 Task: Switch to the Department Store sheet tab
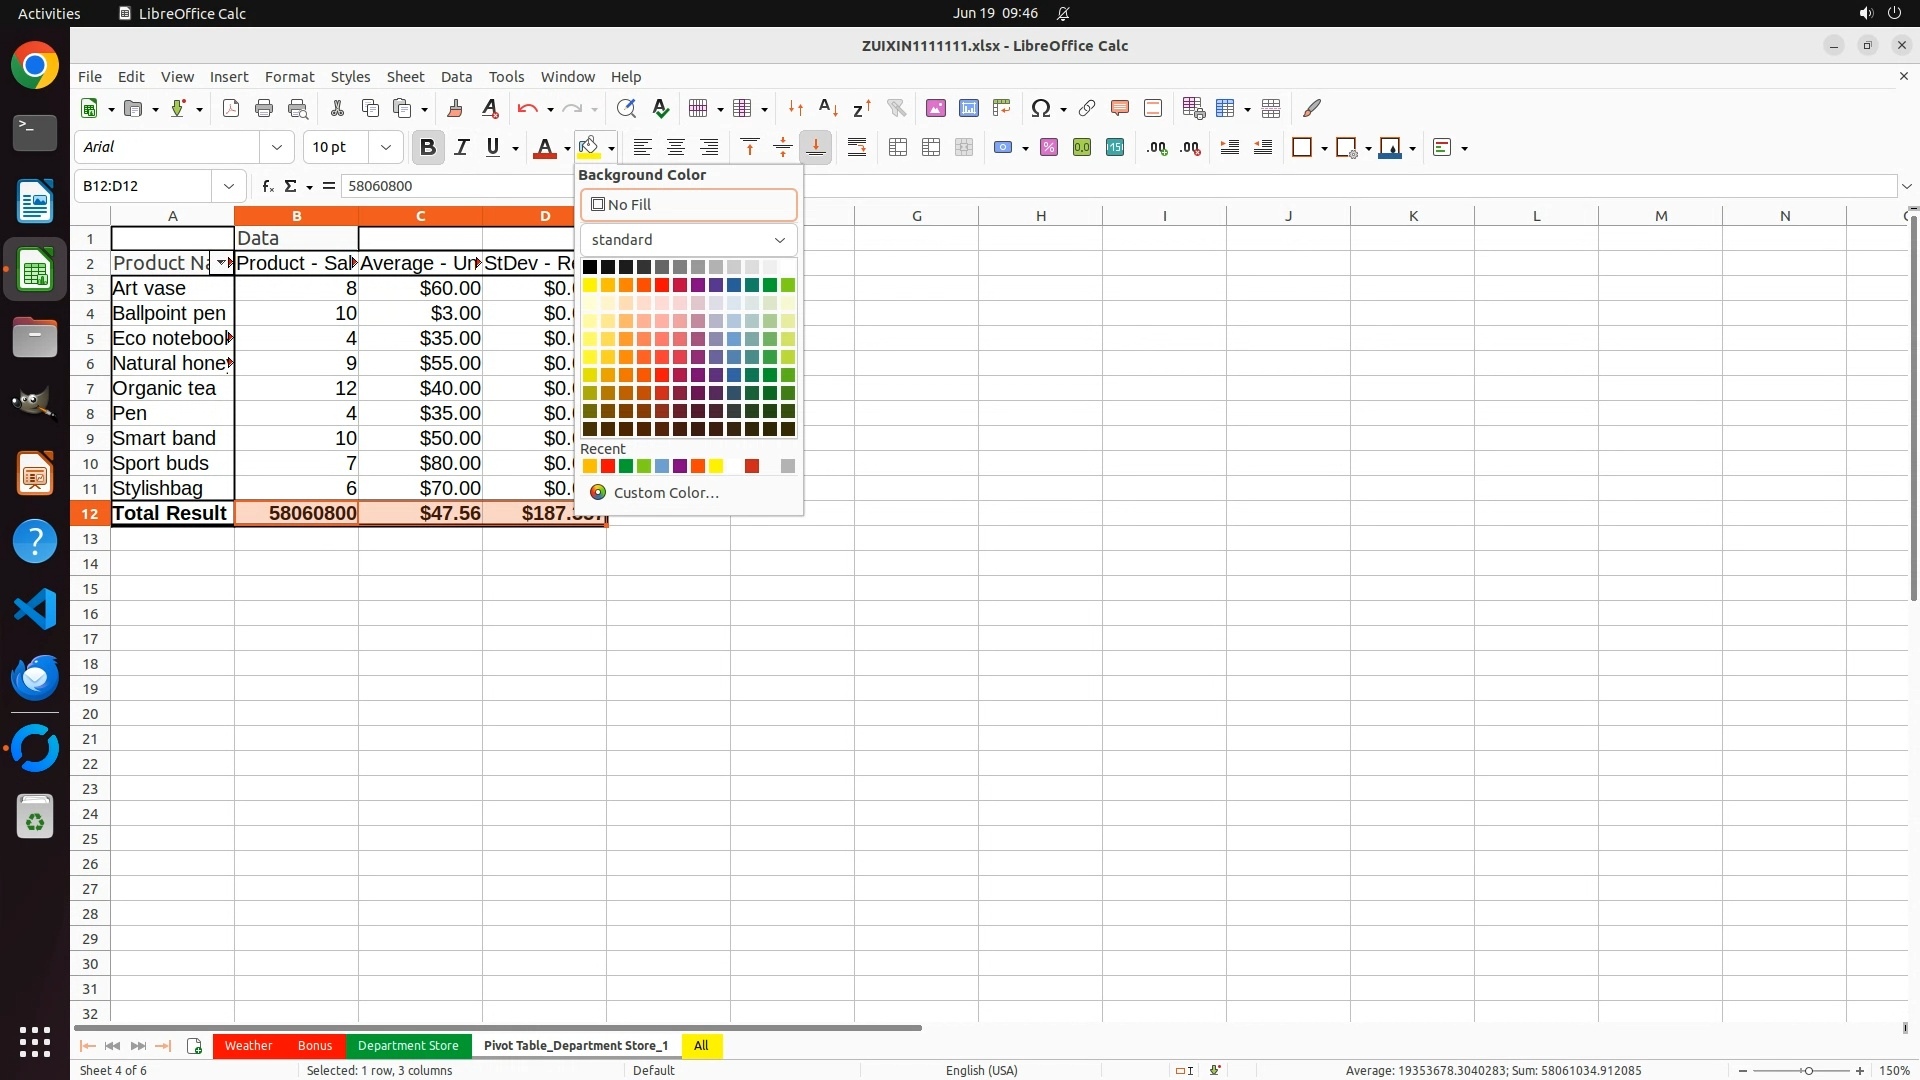(x=408, y=1045)
